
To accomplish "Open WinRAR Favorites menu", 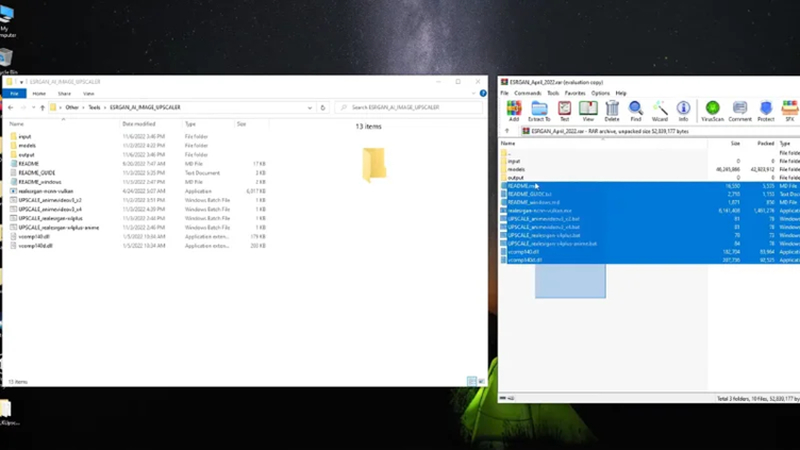I will pyautogui.click(x=575, y=93).
